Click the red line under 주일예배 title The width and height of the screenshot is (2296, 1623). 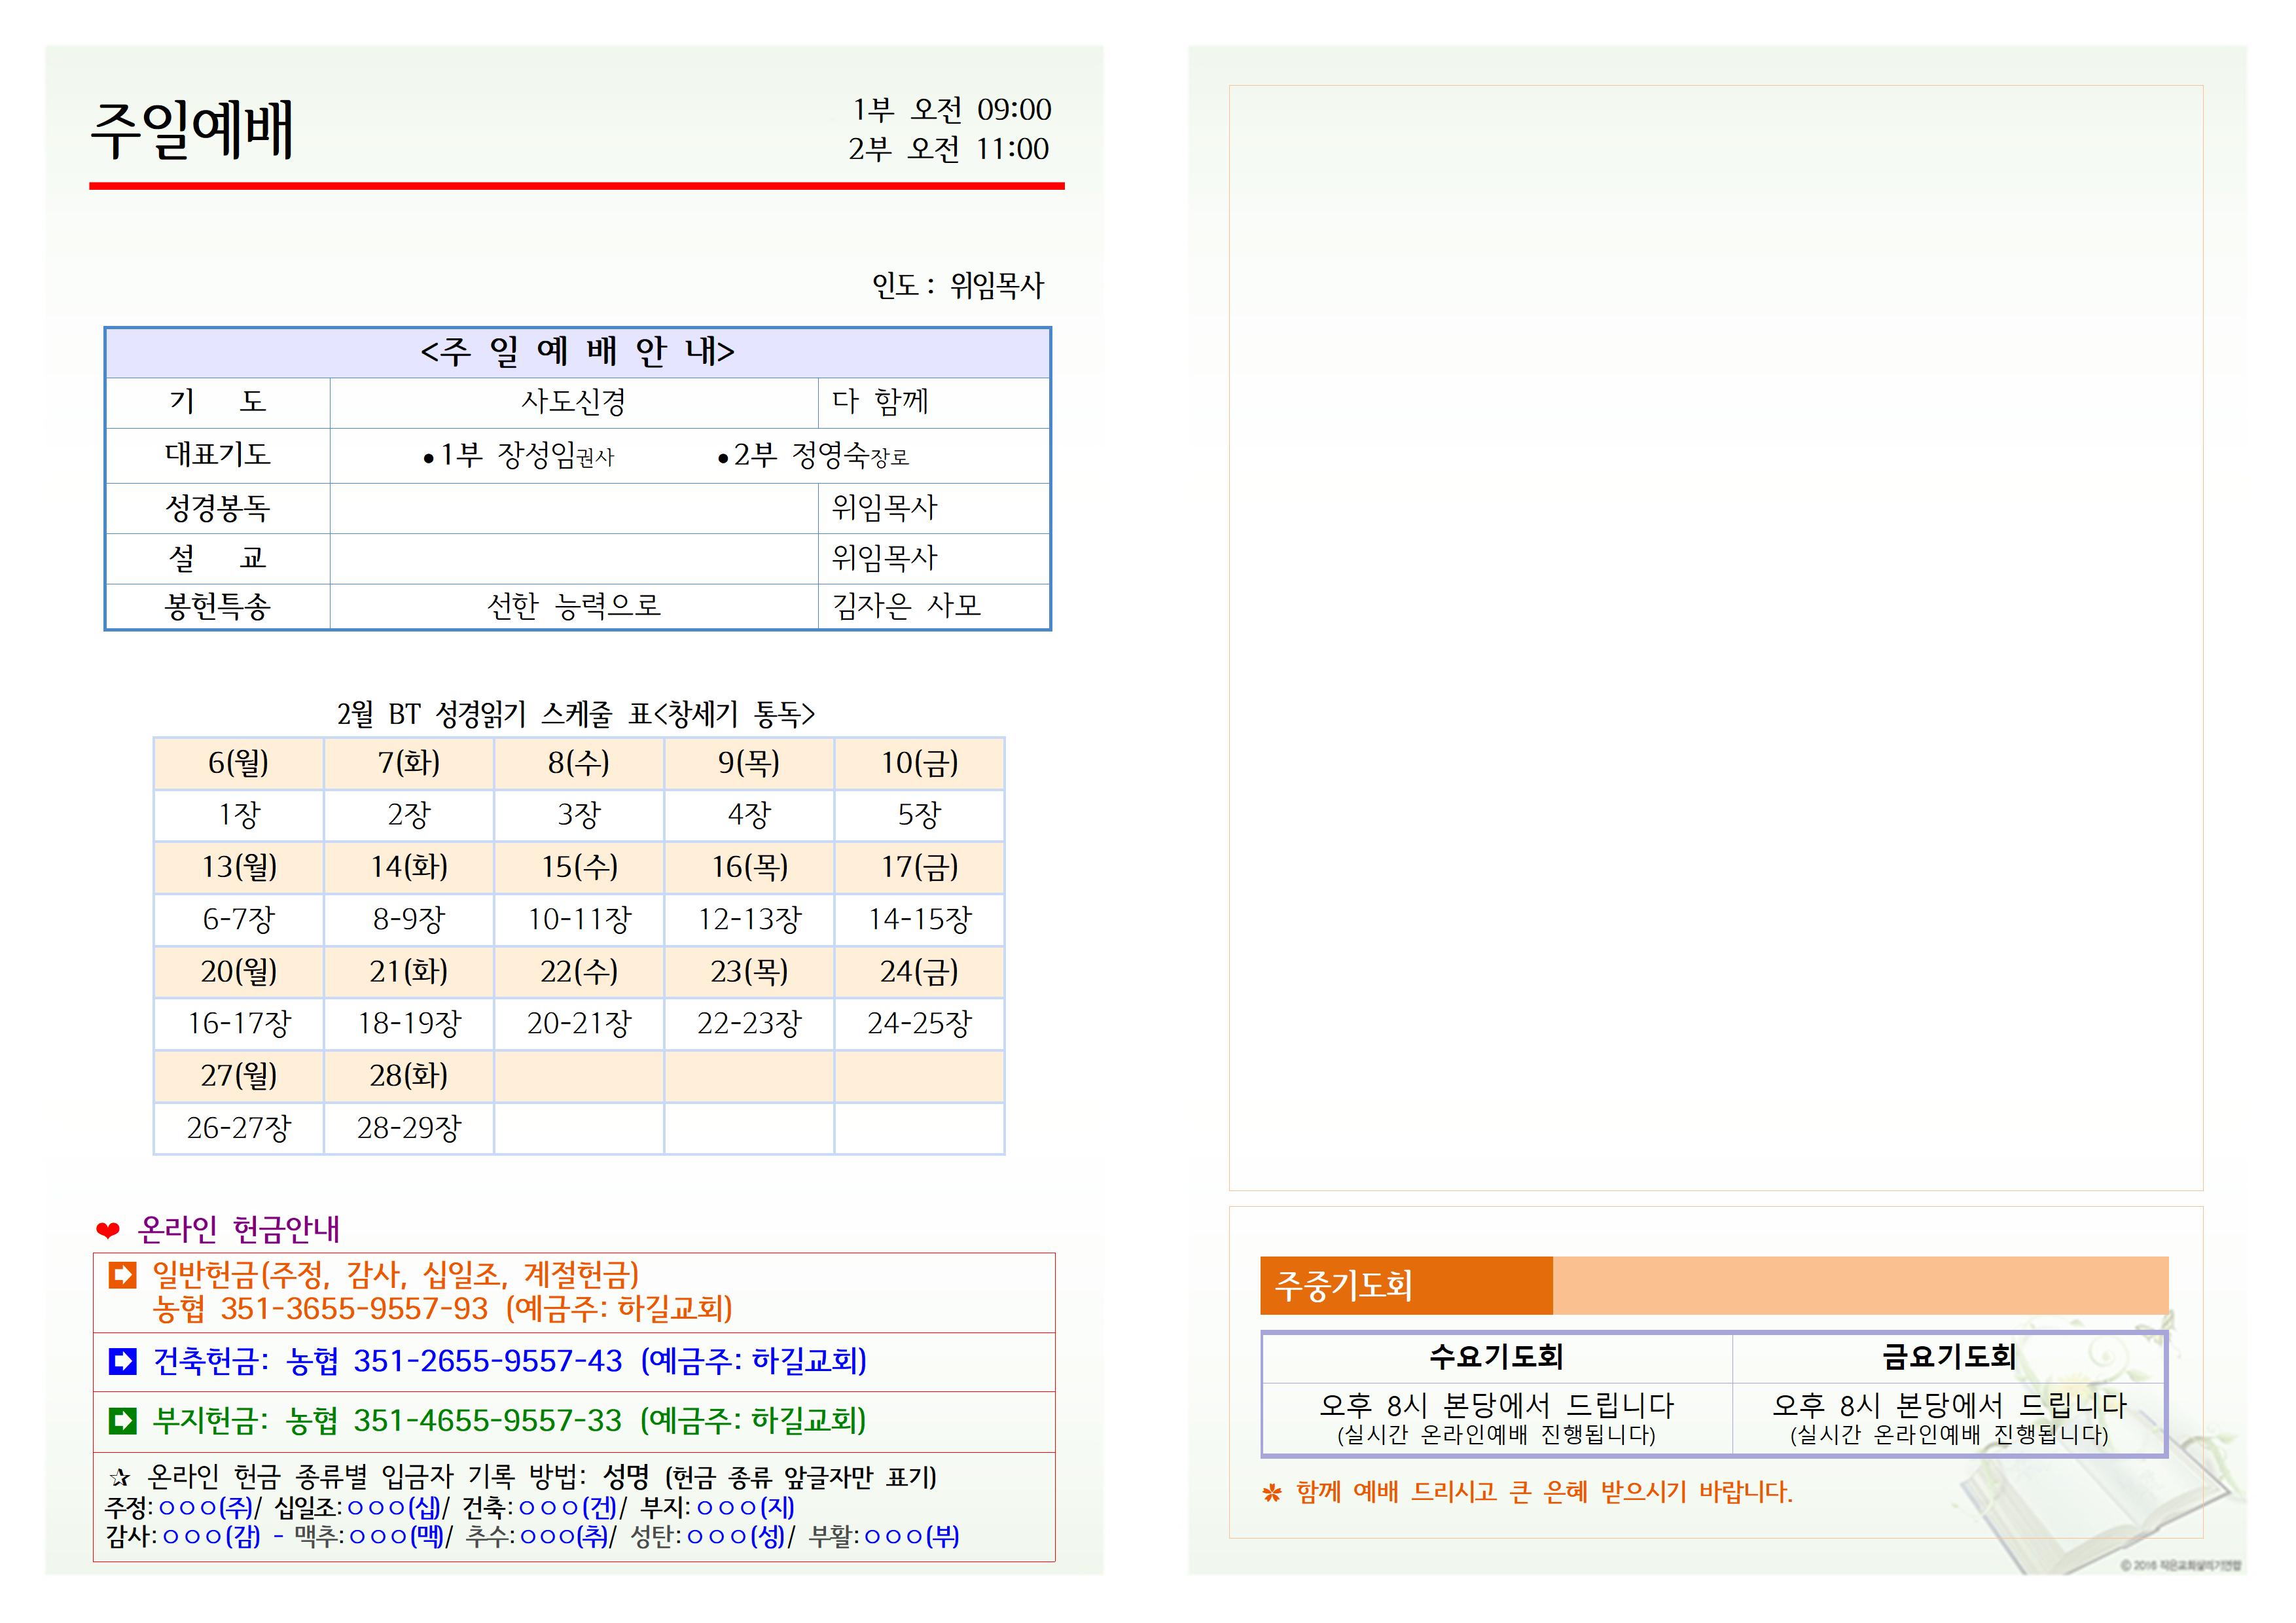coord(577,186)
